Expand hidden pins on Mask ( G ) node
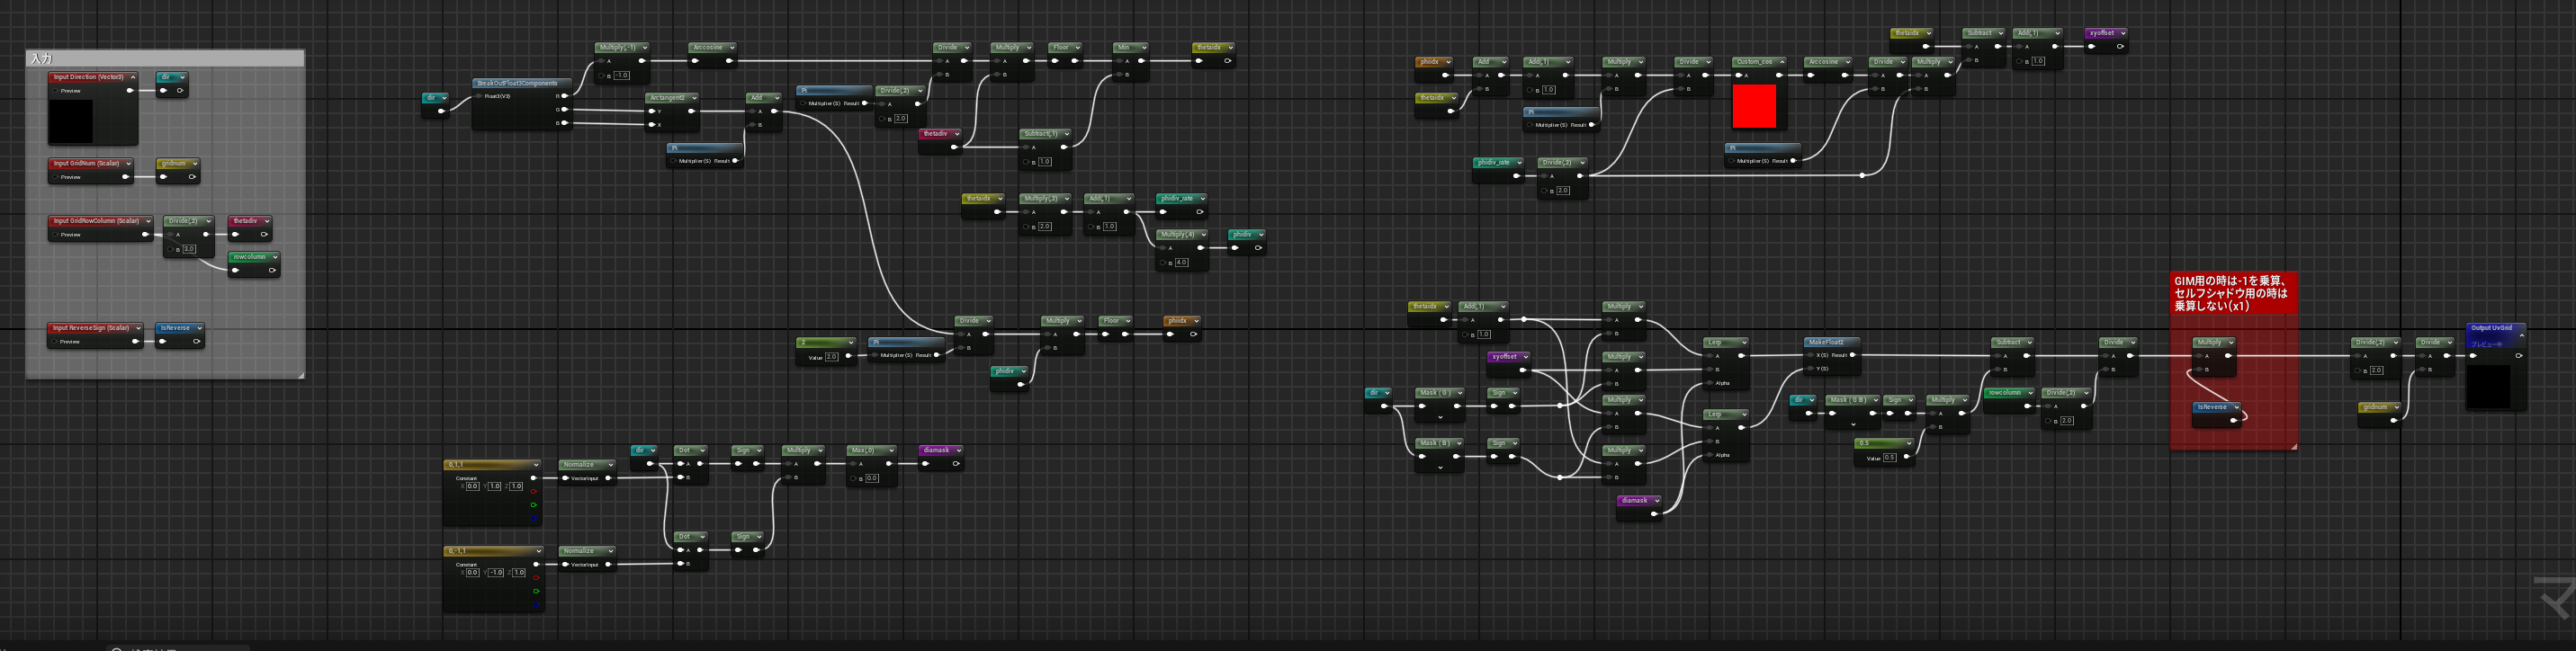Screen dimensions: 2576x651 [1440, 417]
